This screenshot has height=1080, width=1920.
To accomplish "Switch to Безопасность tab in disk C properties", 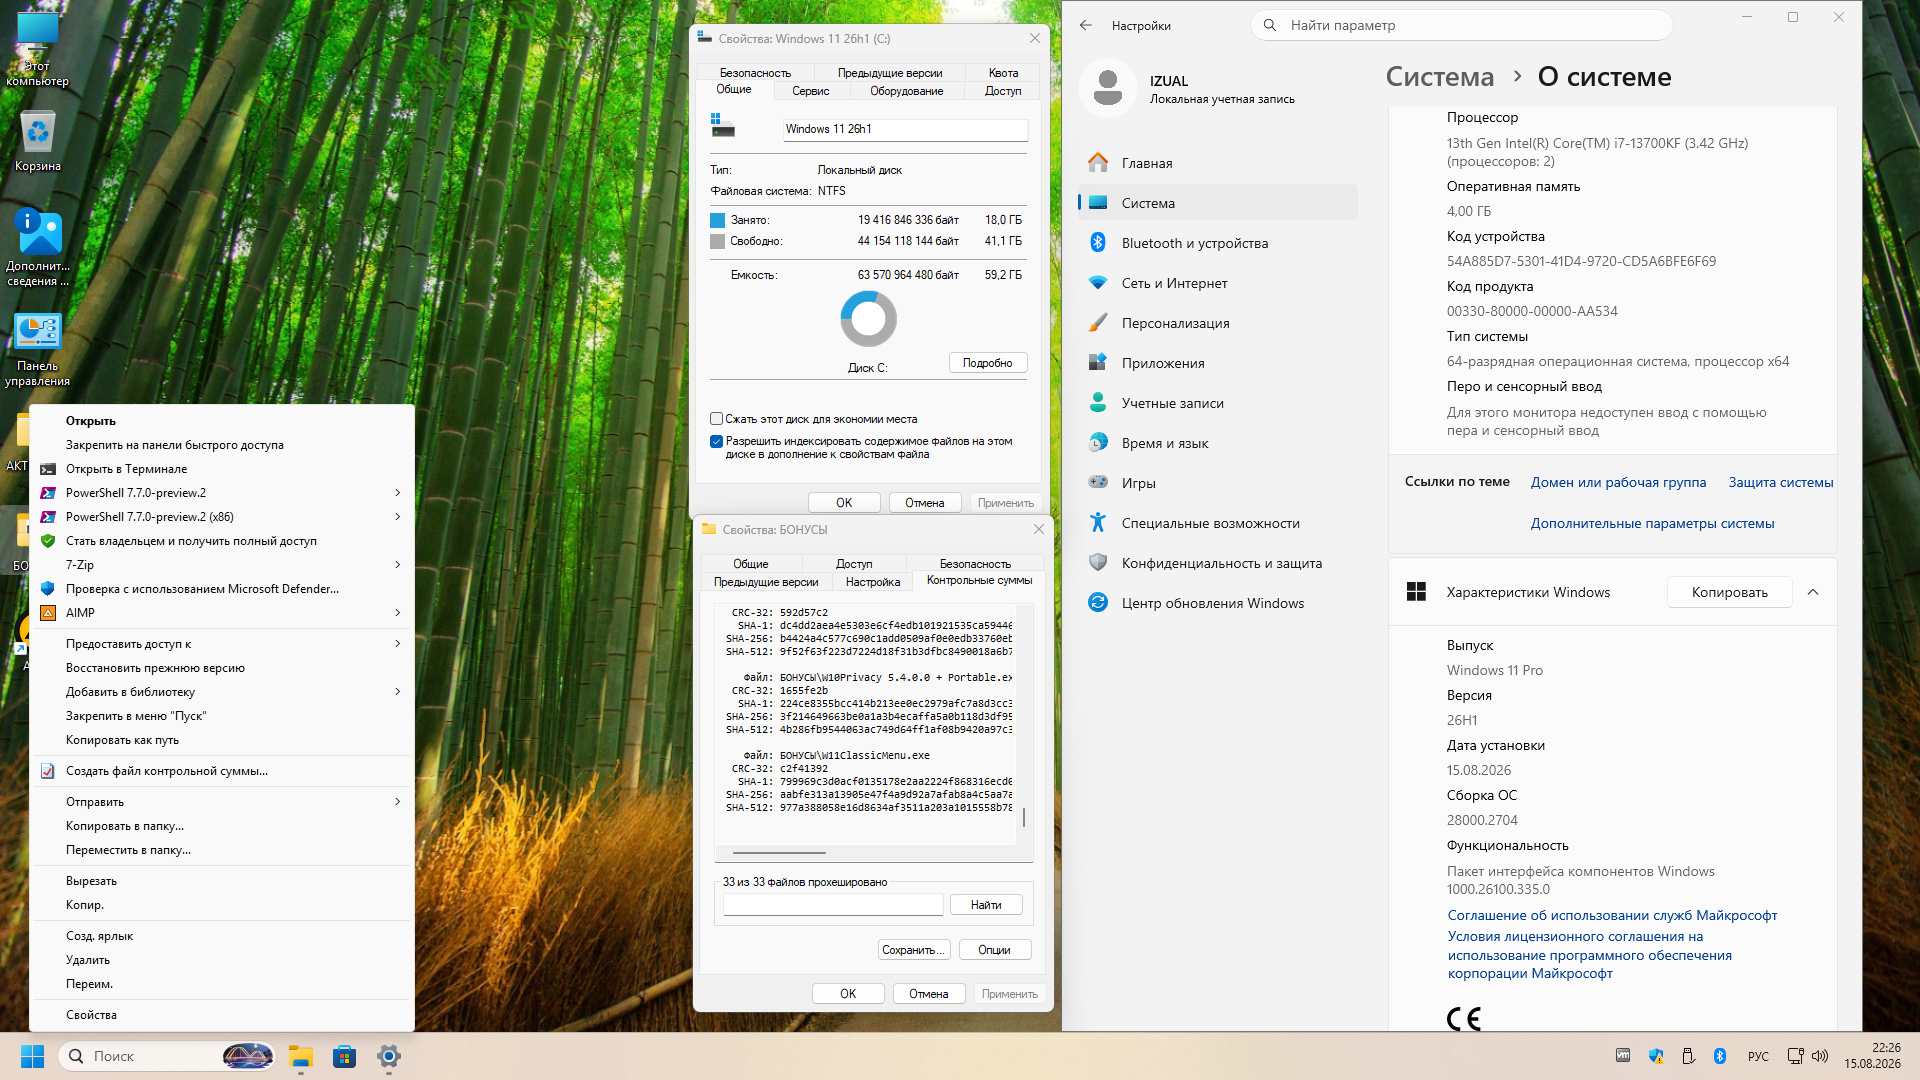I will click(x=755, y=73).
